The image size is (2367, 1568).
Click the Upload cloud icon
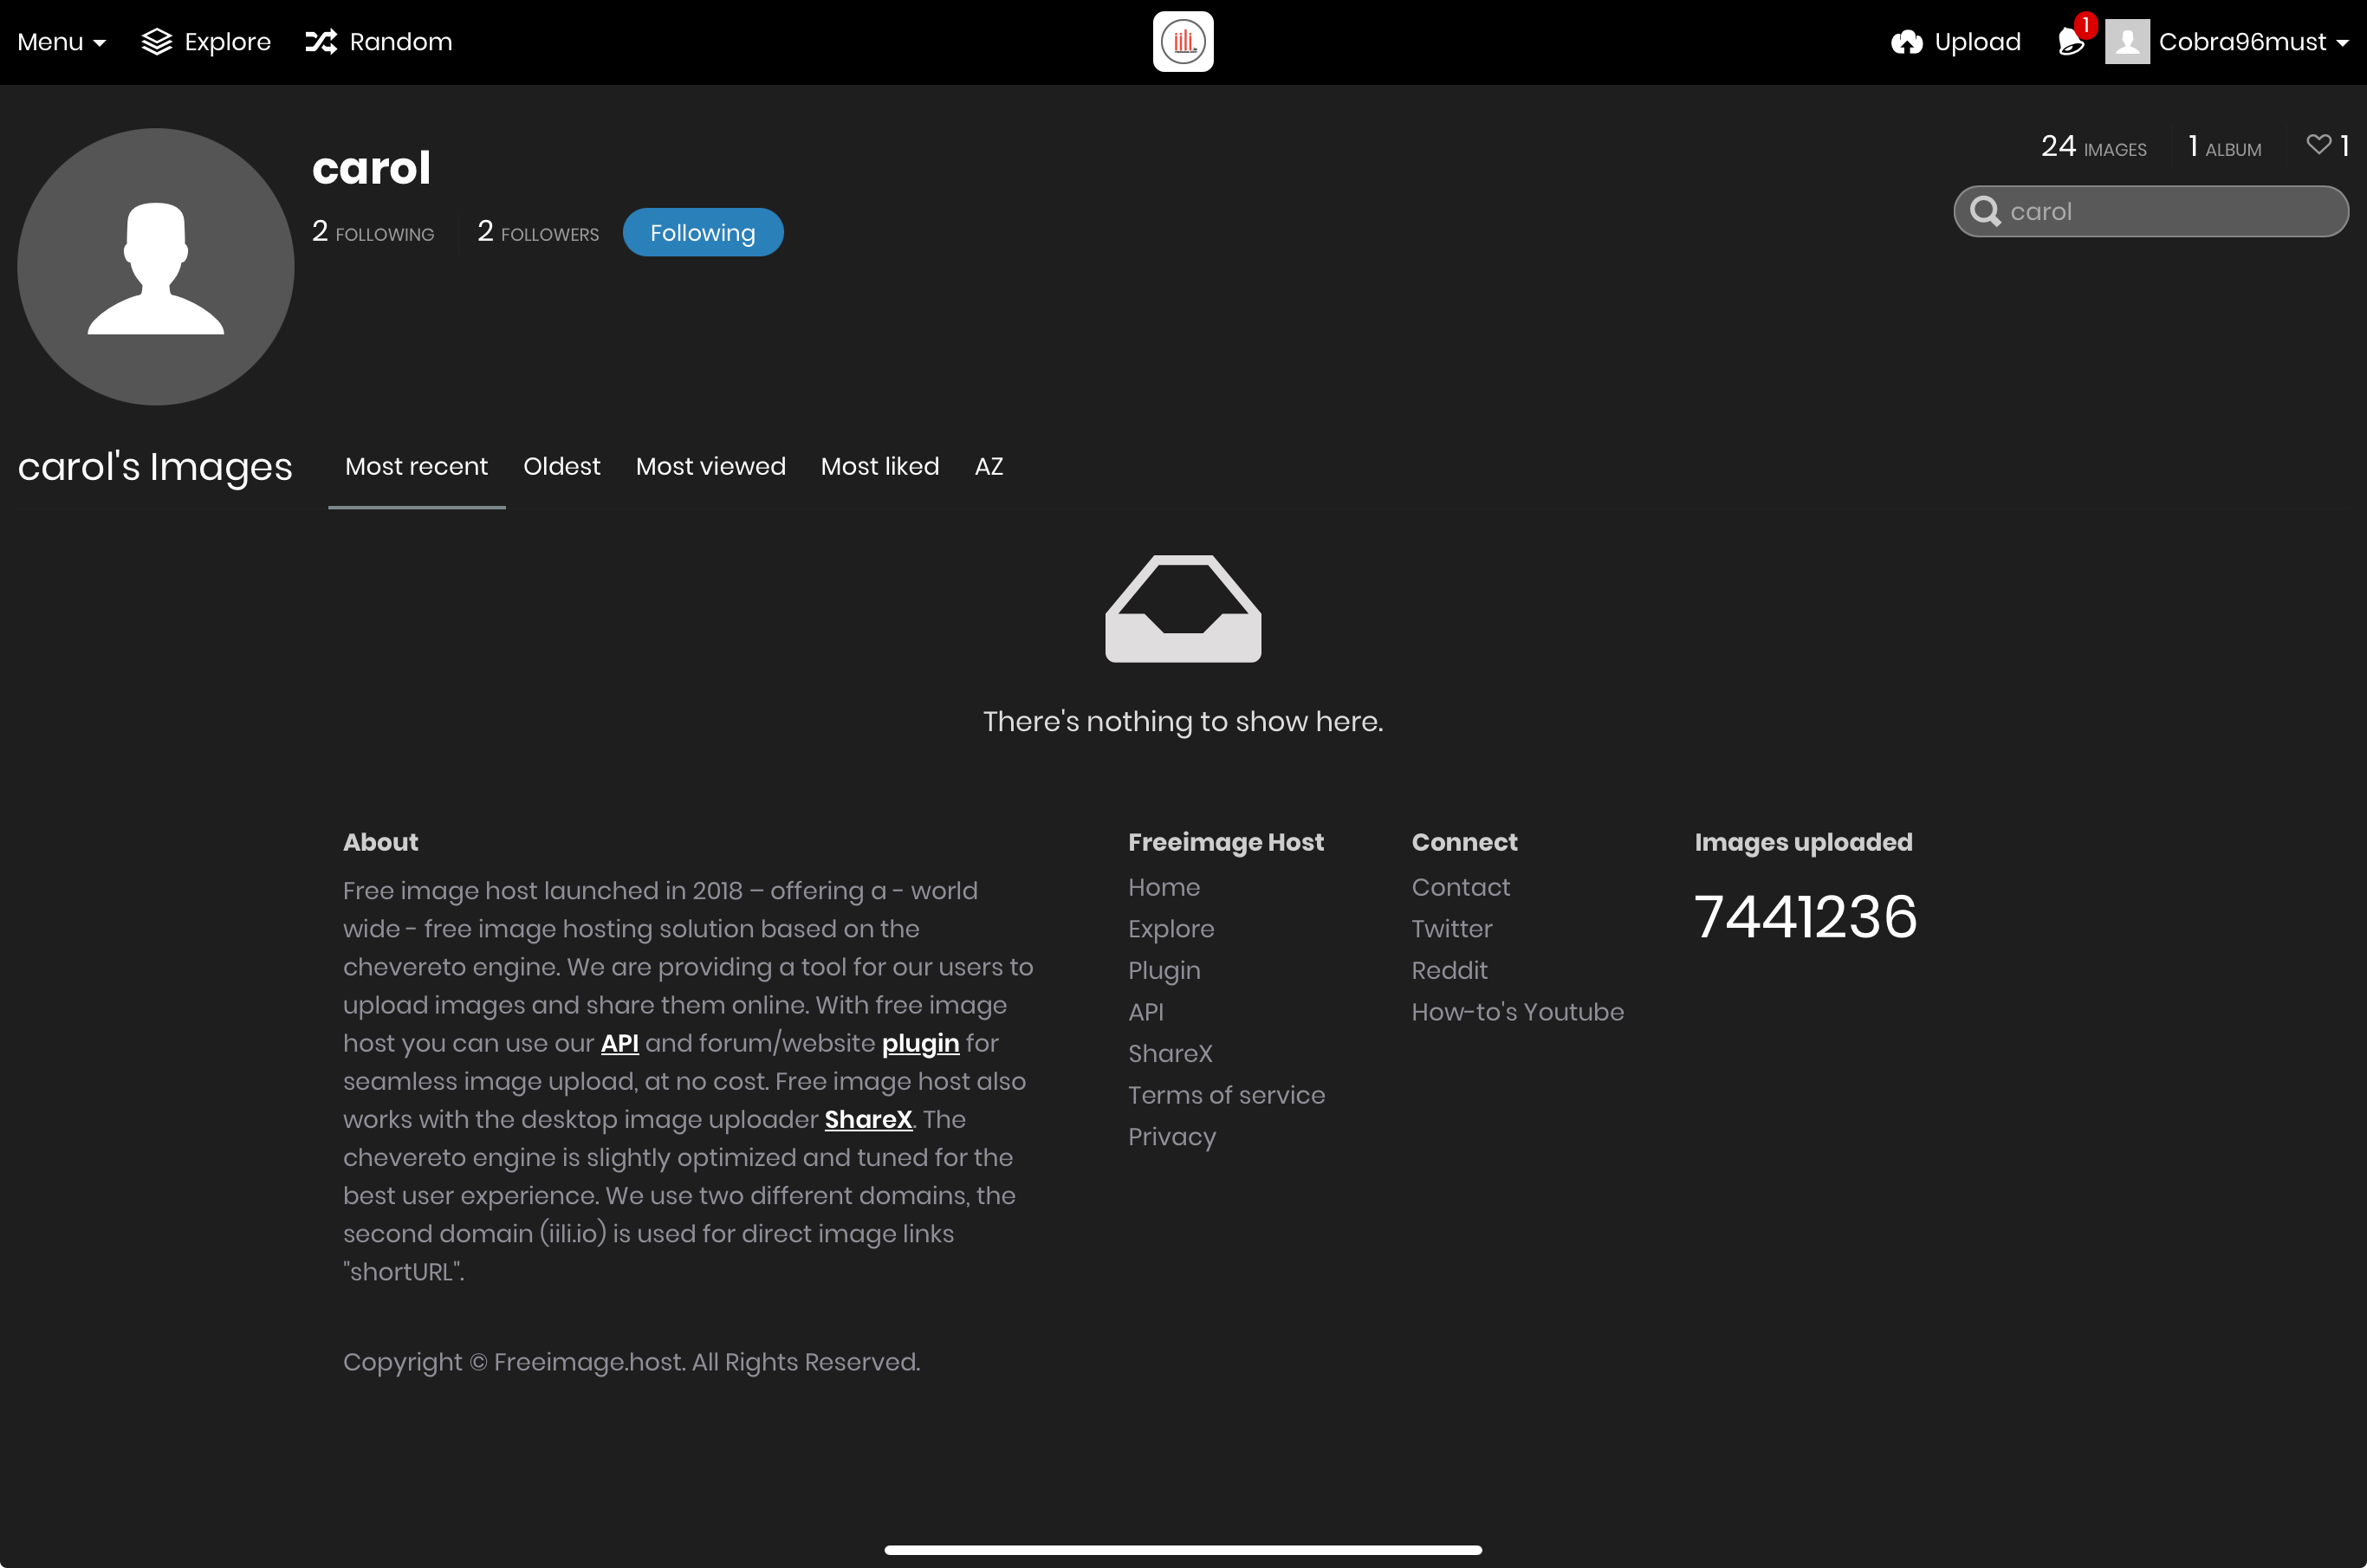click(x=1907, y=42)
